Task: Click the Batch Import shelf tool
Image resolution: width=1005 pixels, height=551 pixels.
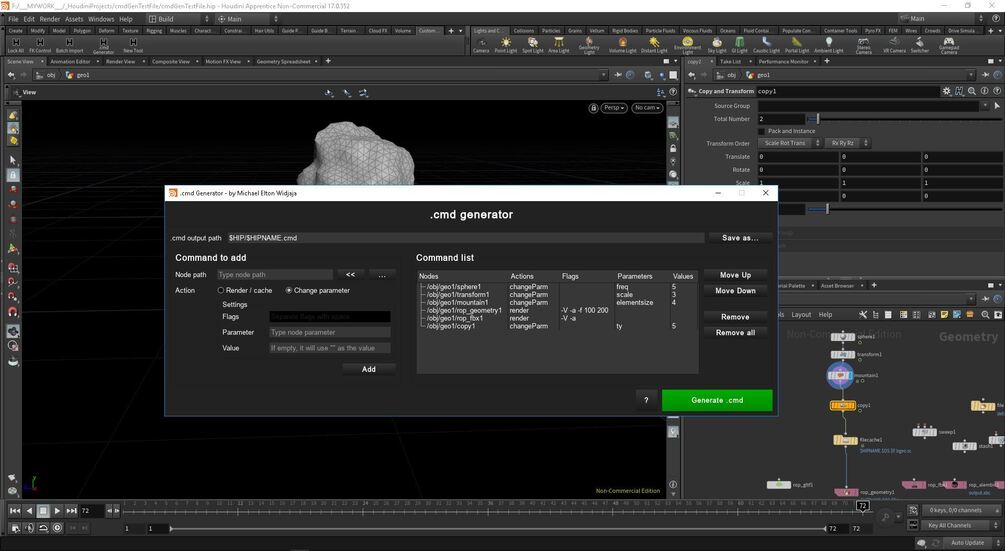Action: (x=69, y=45)
